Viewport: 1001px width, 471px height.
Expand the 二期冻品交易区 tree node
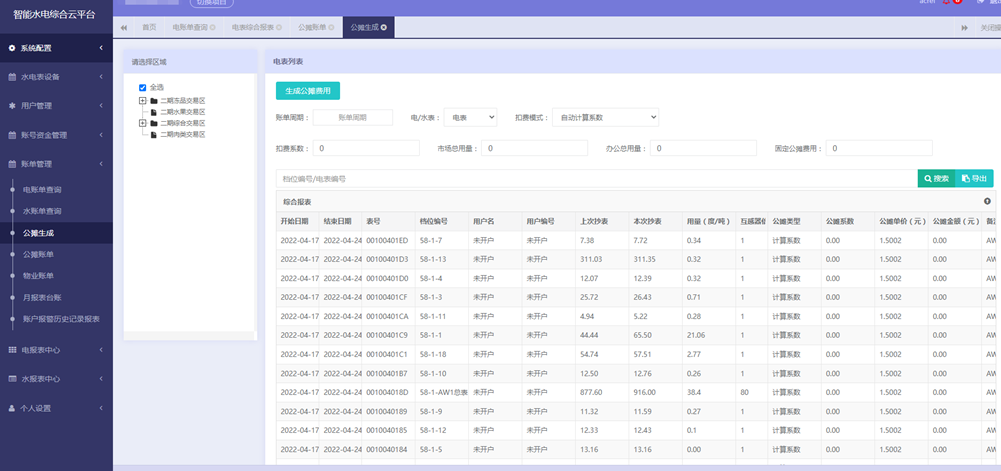[142, 101]
